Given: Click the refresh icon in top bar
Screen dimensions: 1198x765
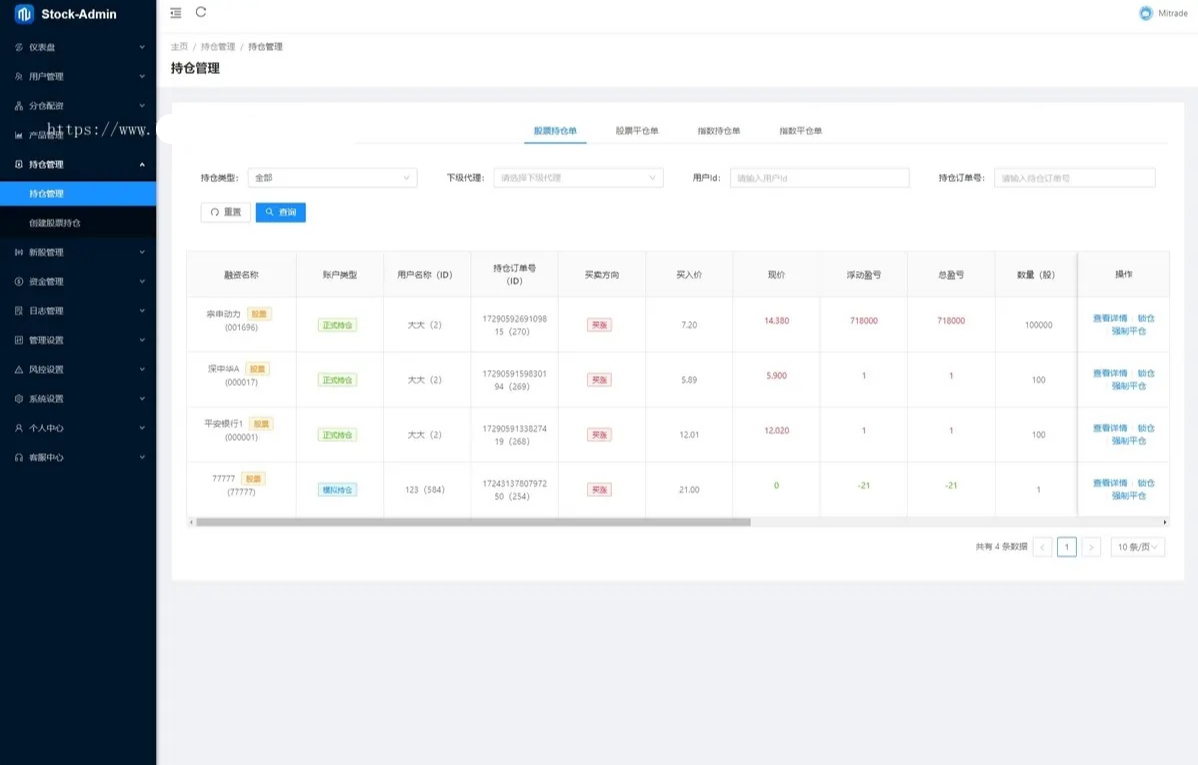Looking at the screenshot, I should pyautogui.click(x=201, y=12).
